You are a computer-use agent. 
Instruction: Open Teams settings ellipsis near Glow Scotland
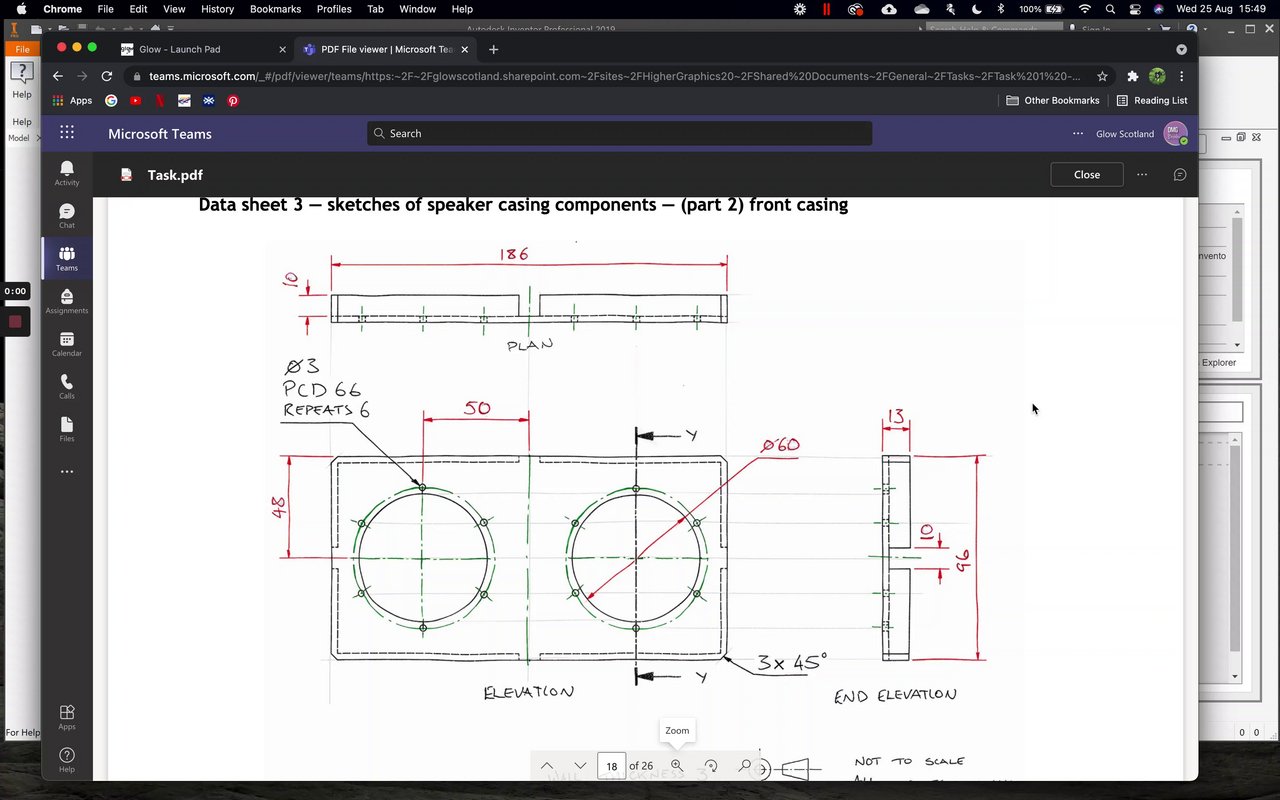point(1078,133)
